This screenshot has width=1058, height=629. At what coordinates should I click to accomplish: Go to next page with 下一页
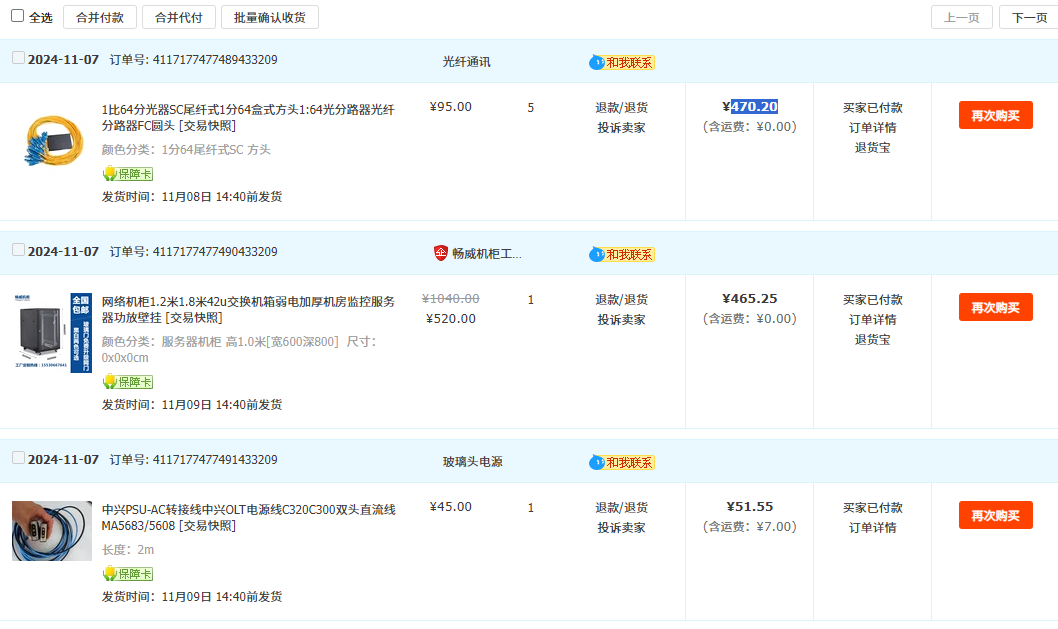[x=1028, y=17]
